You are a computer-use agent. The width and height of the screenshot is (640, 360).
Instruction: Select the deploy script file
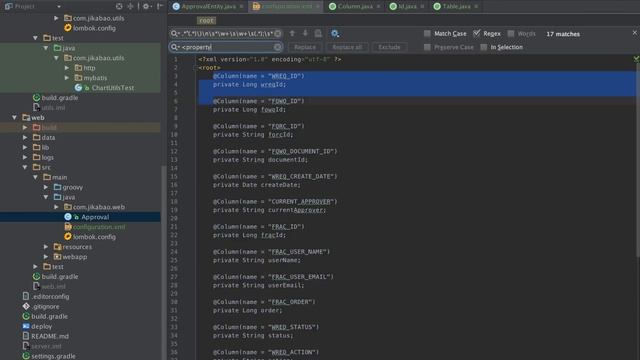click(x=37, y=327)
